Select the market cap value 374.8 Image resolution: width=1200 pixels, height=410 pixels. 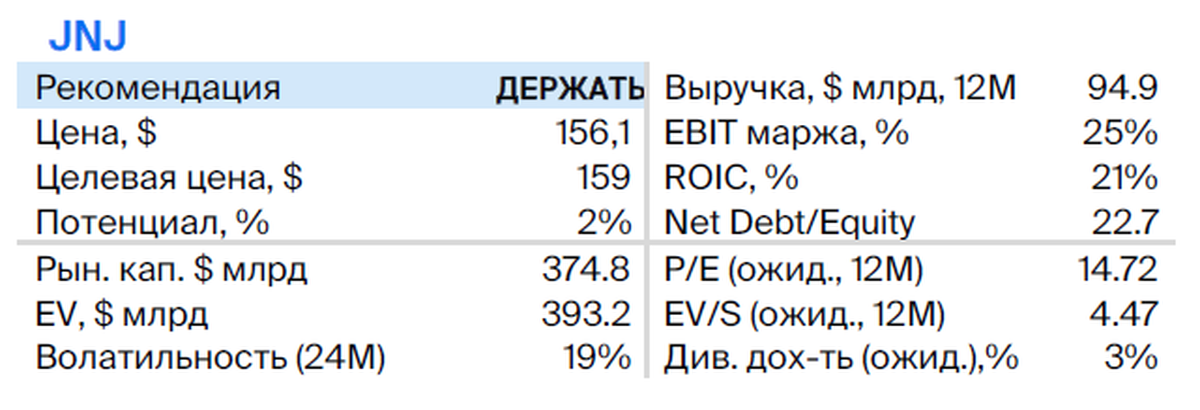[585, 270]
